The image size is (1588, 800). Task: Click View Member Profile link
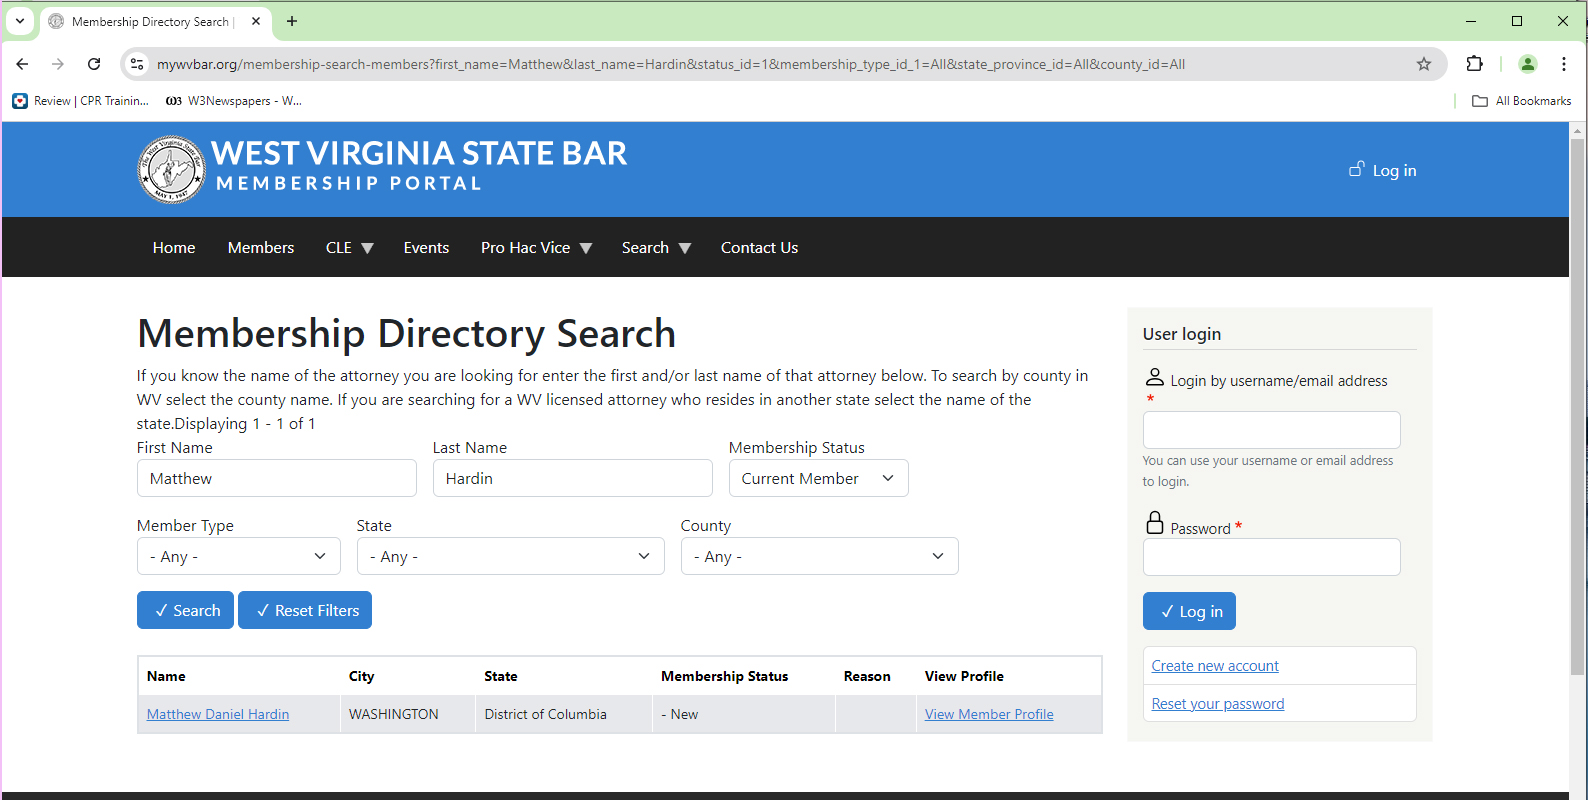click(989, 714)
